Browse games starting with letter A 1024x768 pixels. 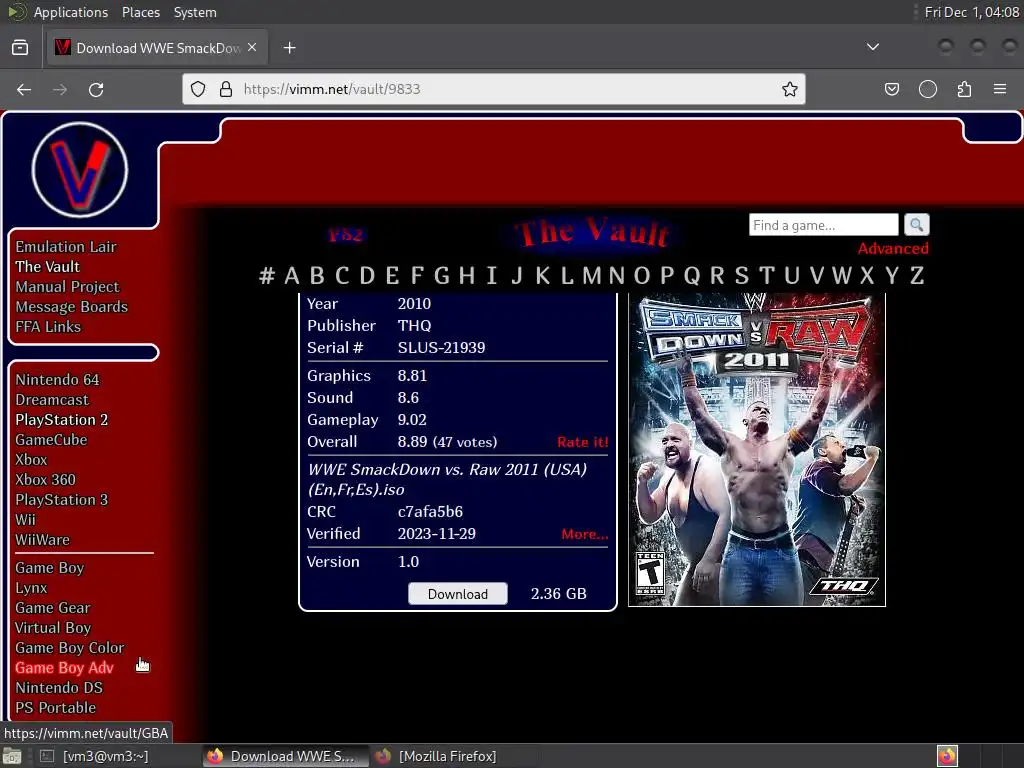click(292, 276)
